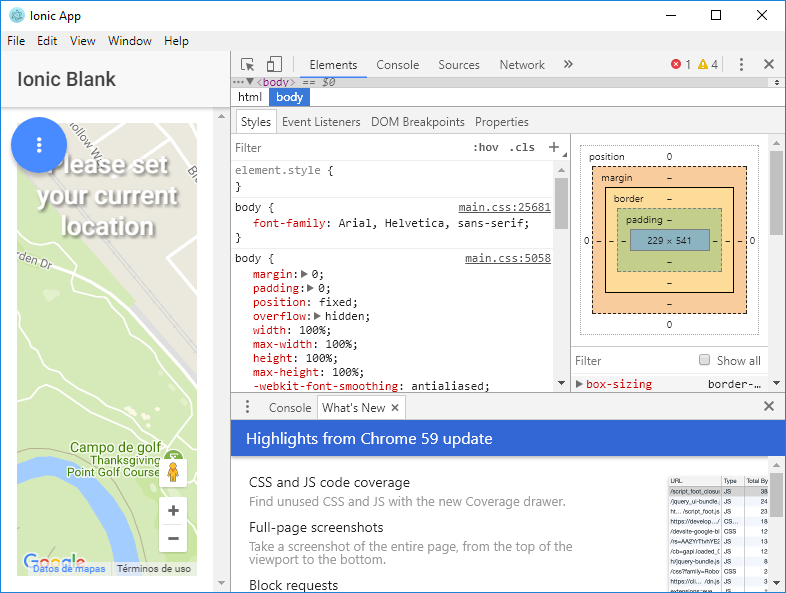This screenshot has width=786, height=593.
Task: Select the html breadcrumb
Action: 250,97
